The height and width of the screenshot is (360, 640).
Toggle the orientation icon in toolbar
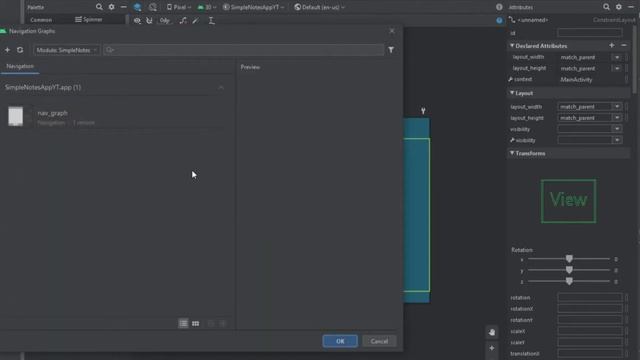click(x=153, y=7)
